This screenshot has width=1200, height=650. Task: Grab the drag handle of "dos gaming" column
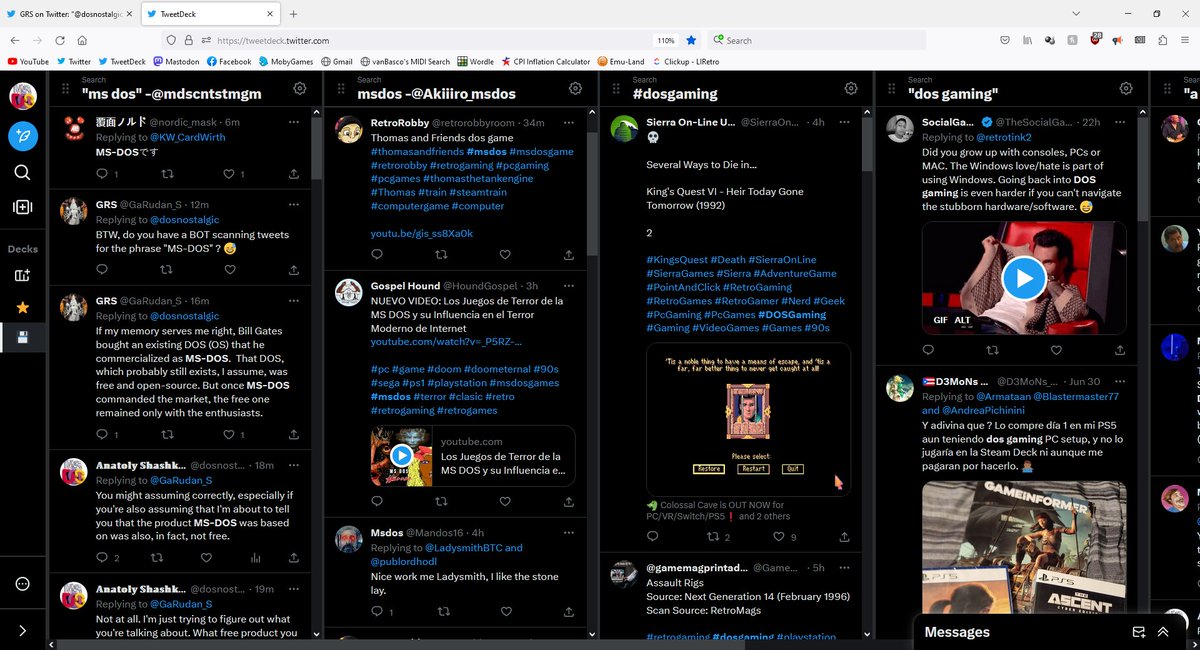pos(893,88)
